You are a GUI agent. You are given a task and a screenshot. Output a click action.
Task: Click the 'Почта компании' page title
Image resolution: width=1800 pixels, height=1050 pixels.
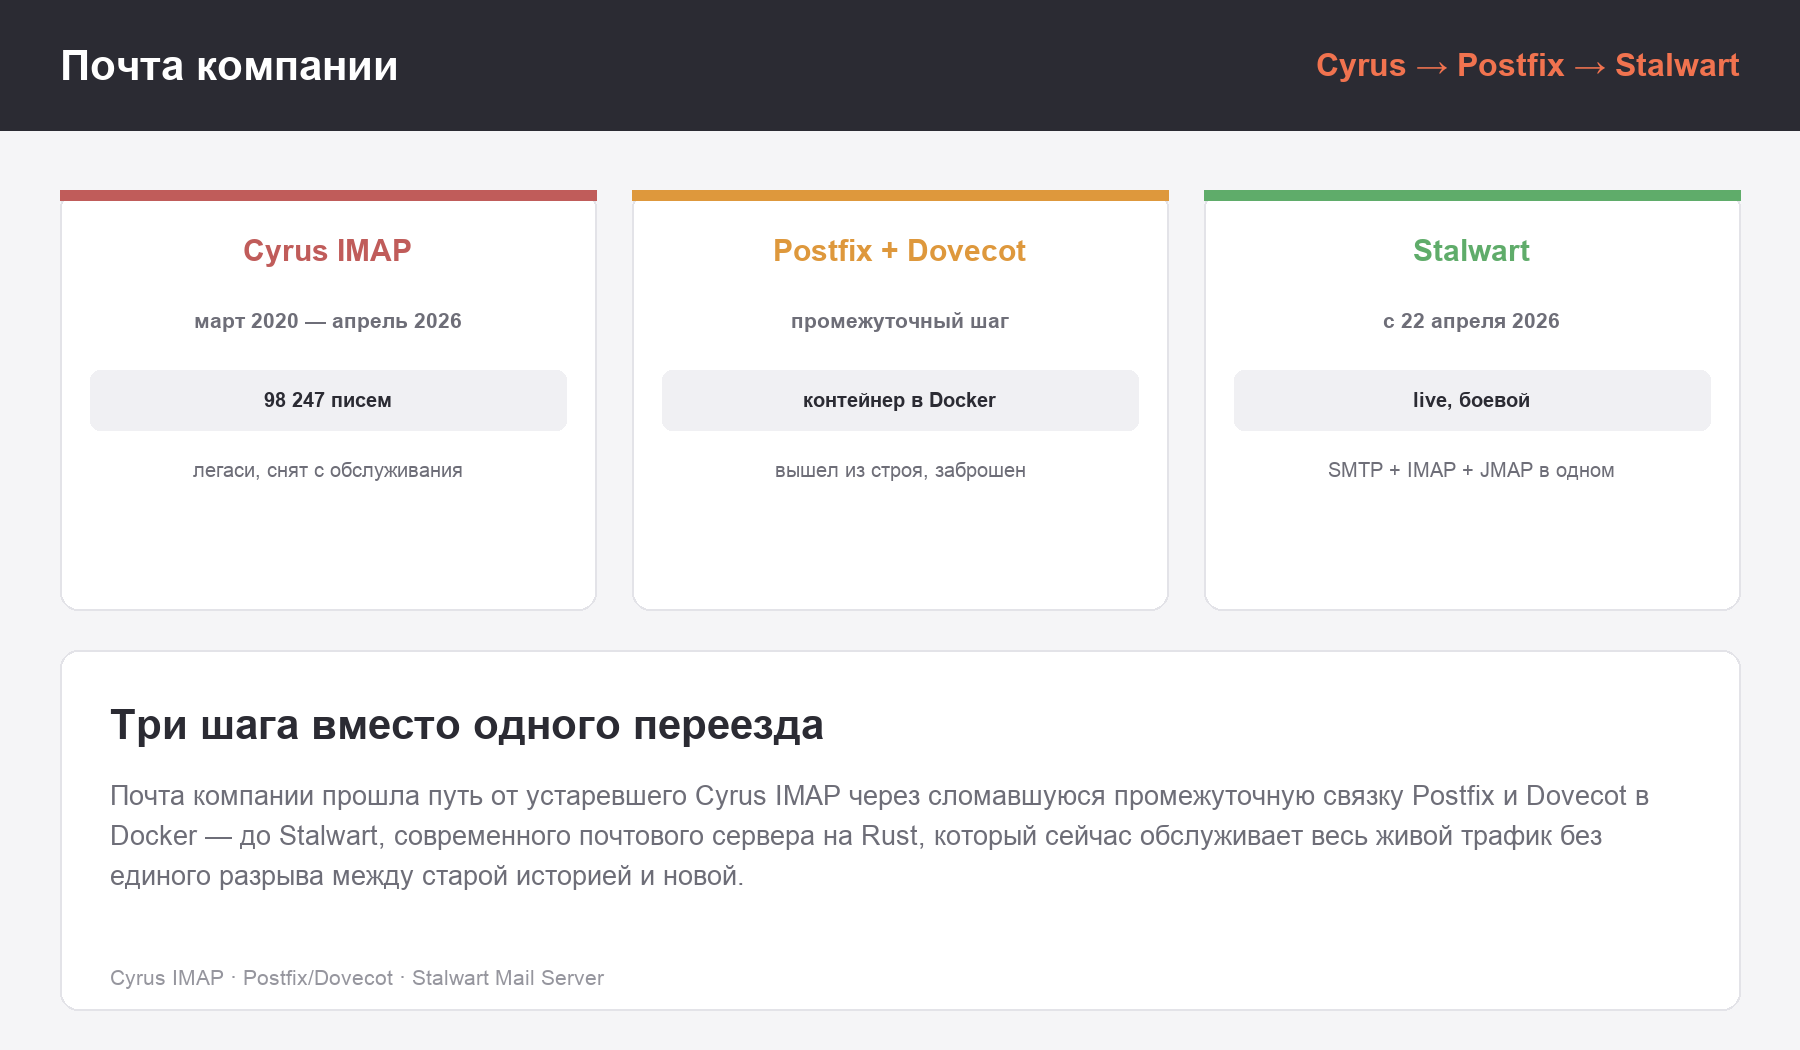click(x=229, y=66)
